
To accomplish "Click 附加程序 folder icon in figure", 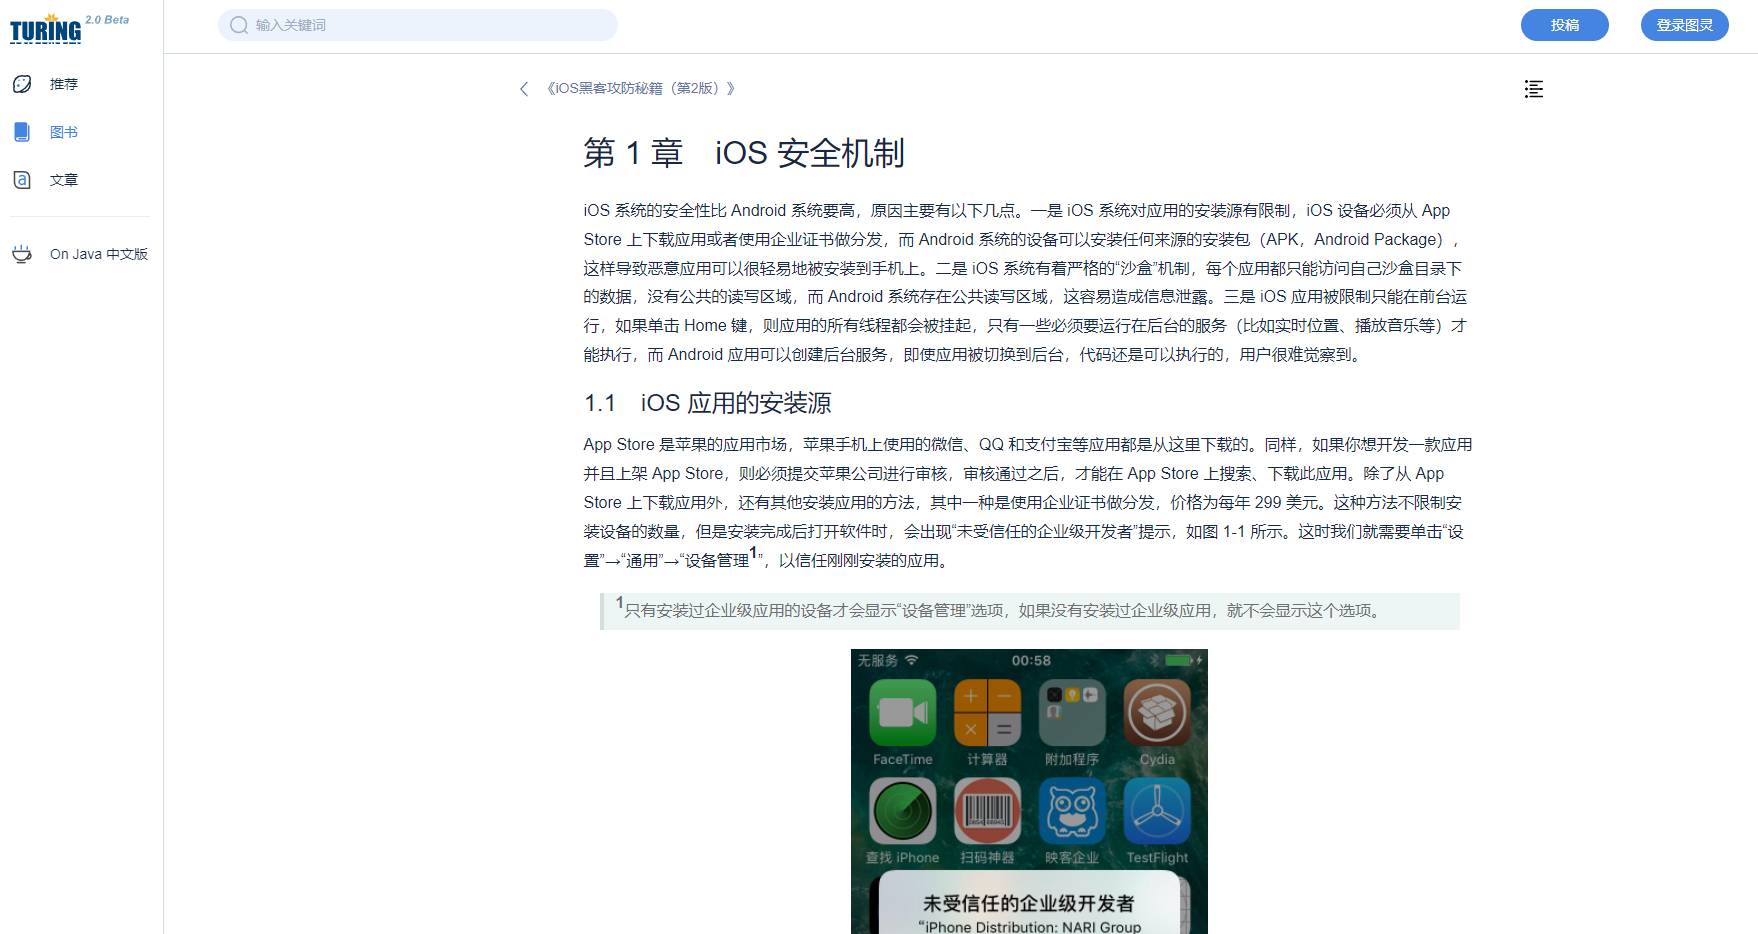I will tap(1072, 712).
